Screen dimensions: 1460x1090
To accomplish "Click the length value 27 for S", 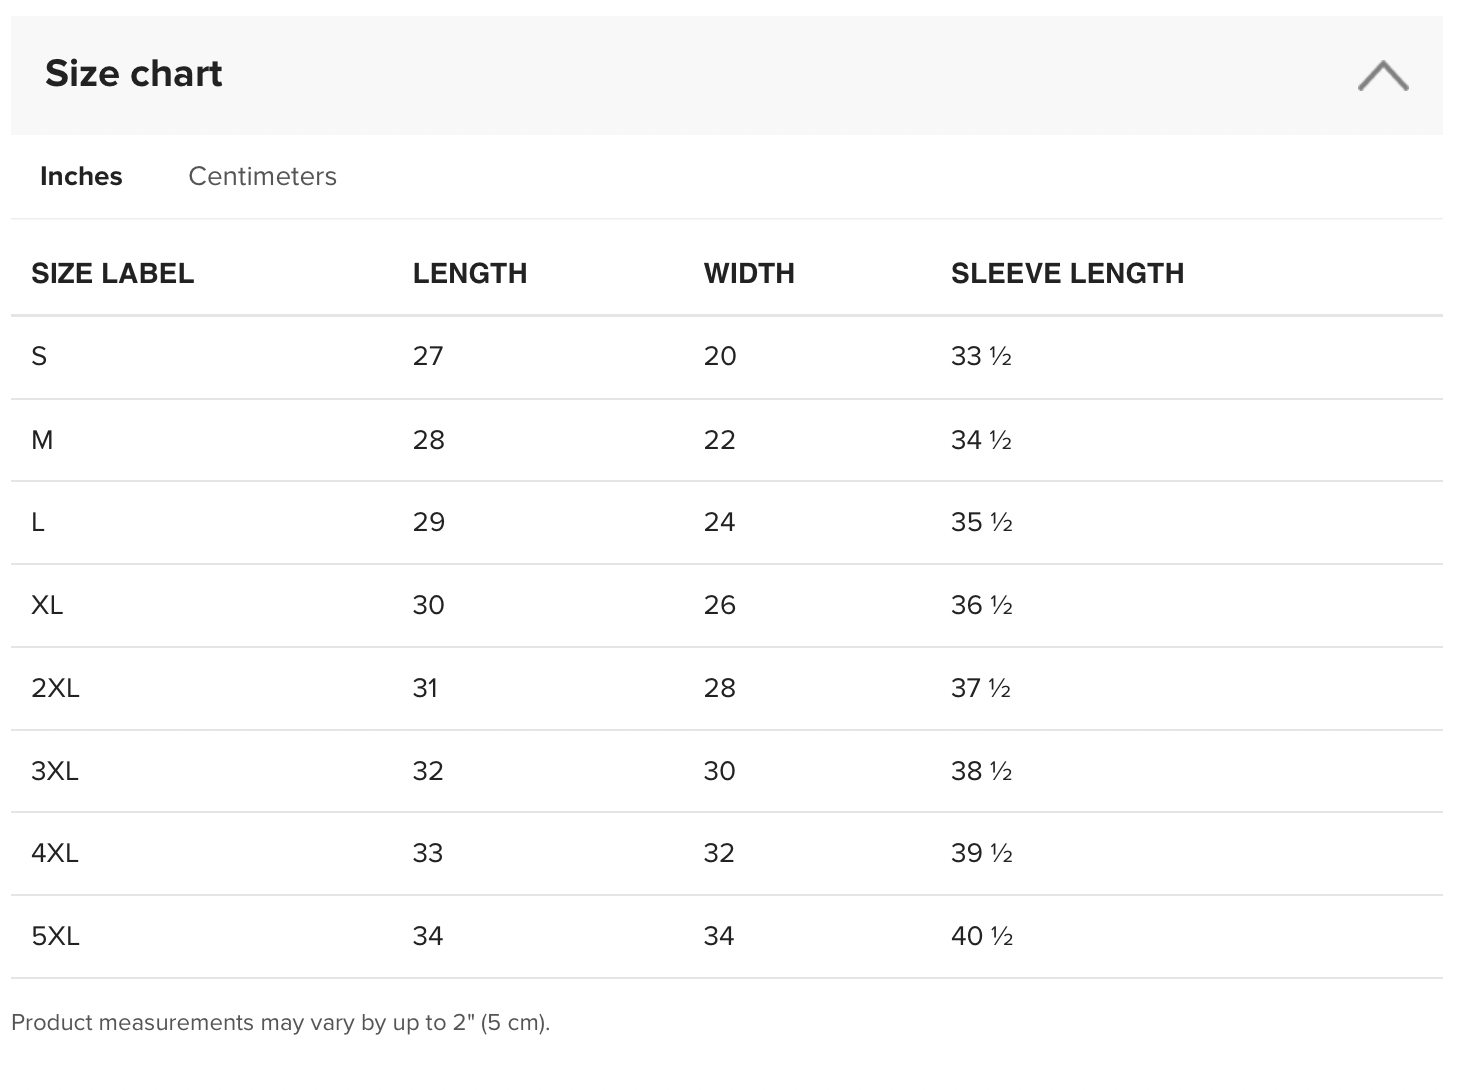I will click(x=428, y=357).
